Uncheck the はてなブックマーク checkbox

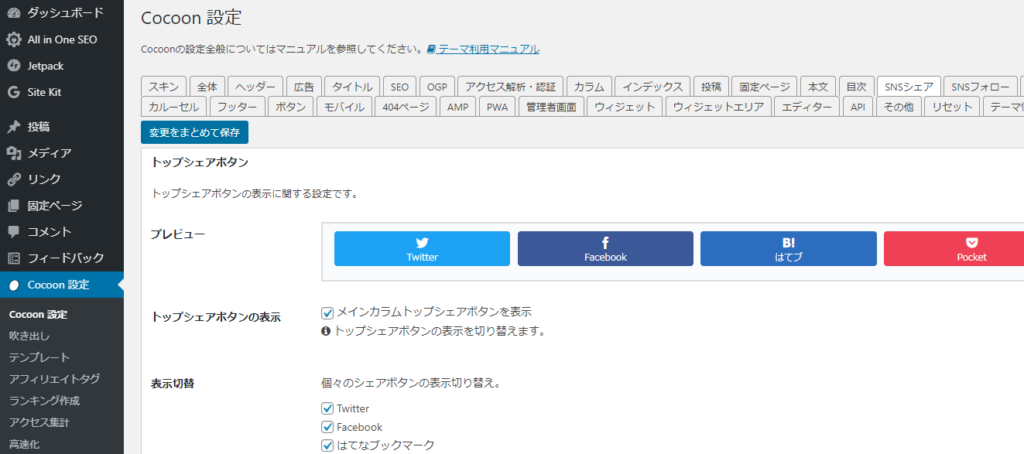(x=328, y=446)
